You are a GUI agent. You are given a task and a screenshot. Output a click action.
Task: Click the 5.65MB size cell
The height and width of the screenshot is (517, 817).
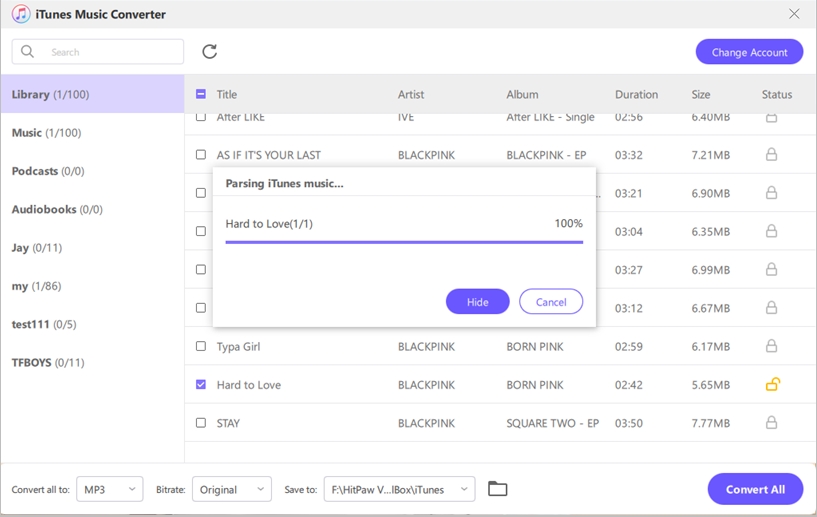tap(710, 385)
